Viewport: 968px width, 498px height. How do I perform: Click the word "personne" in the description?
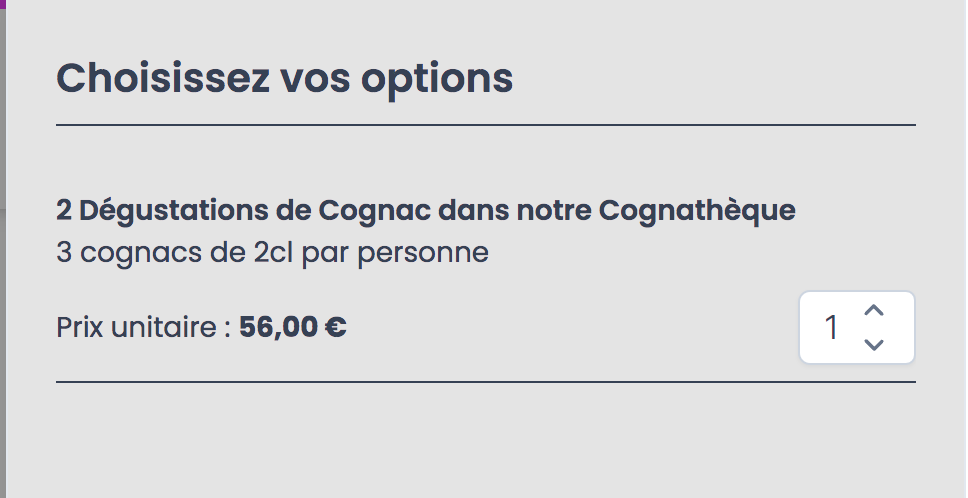pos(423,254)
